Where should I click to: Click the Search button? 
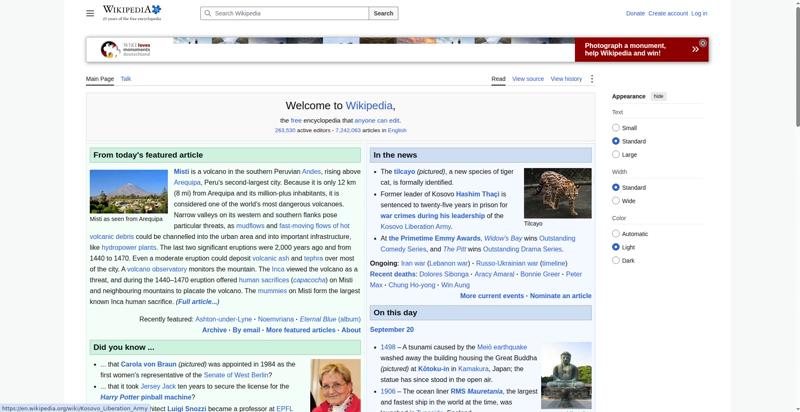point(383,13)
